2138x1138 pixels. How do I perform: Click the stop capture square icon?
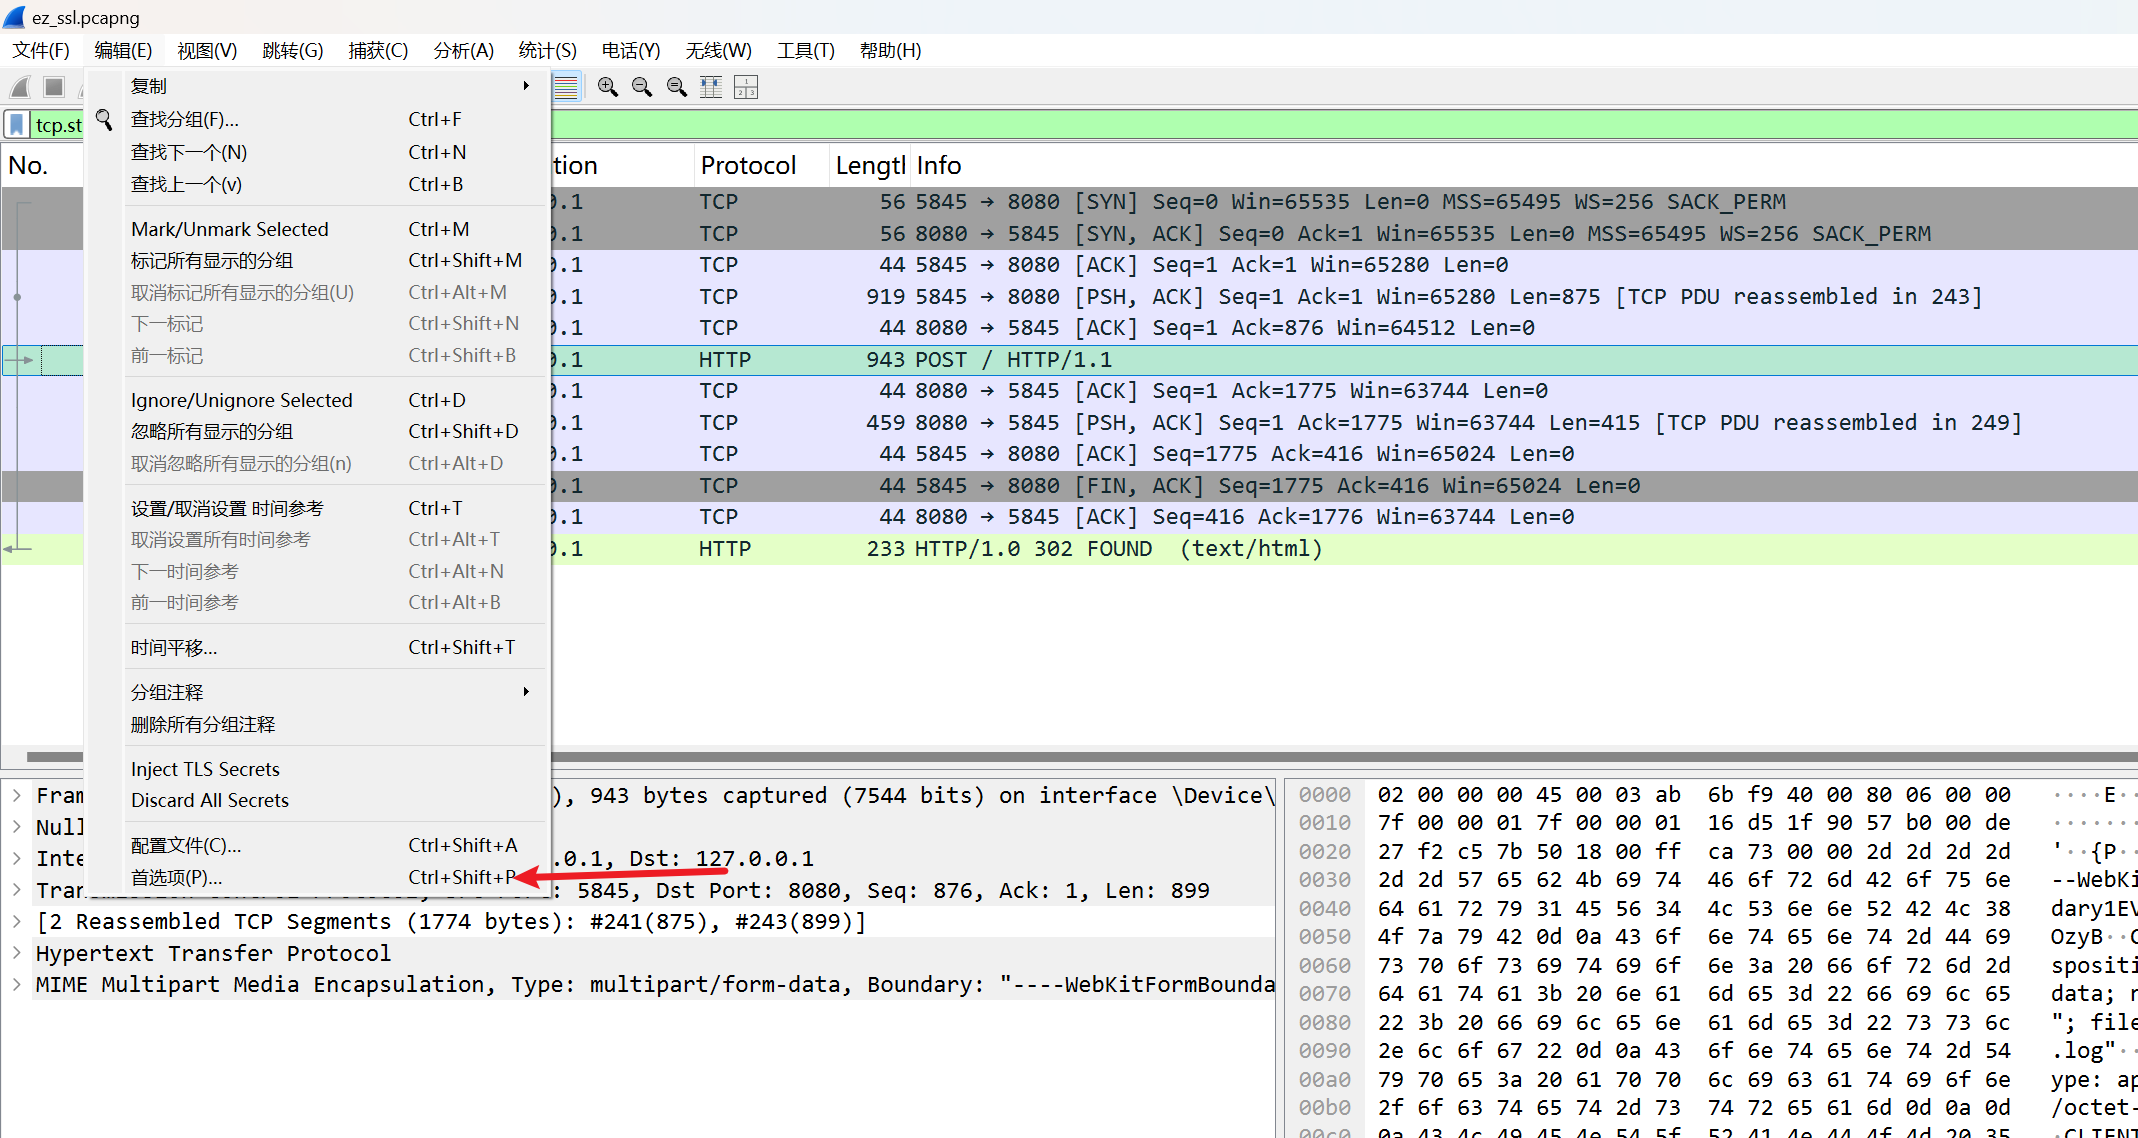(54, 87)
